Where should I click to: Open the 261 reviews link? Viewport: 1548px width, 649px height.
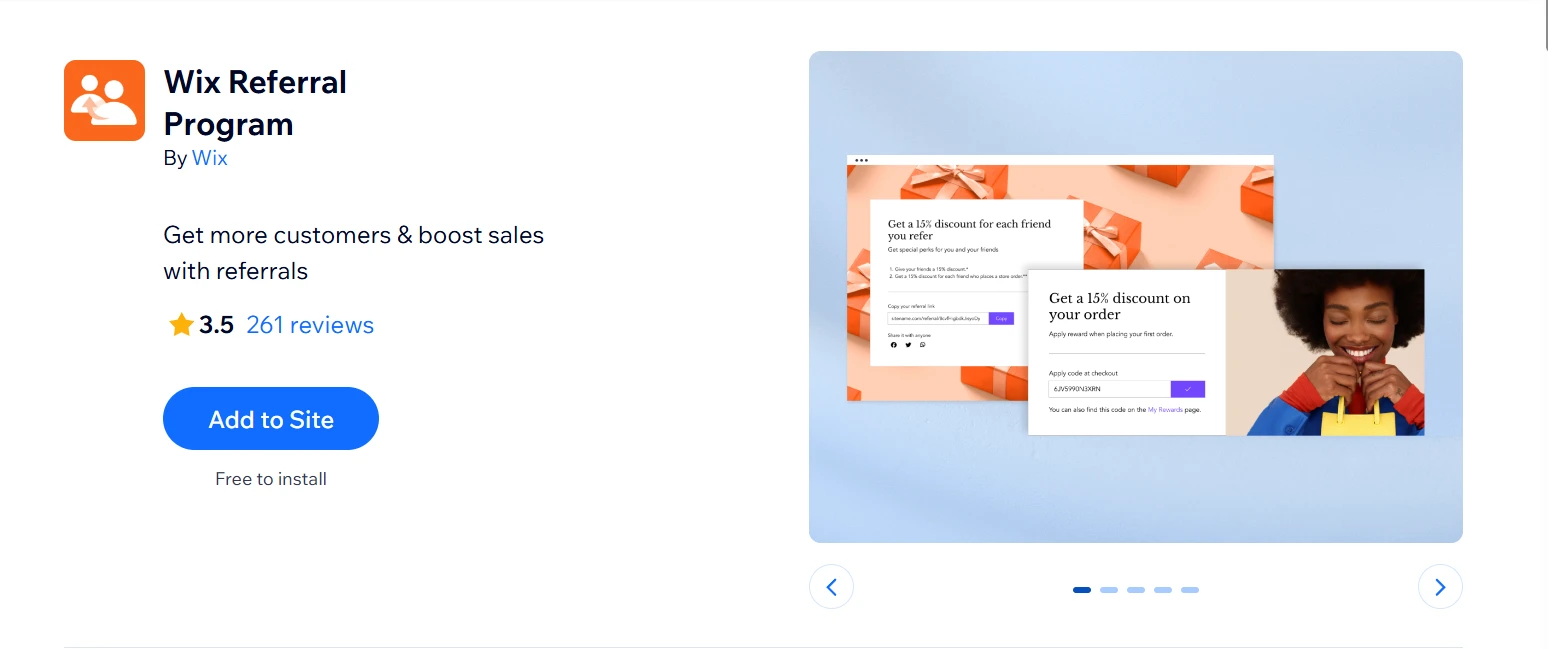click(x=310, y=325)
